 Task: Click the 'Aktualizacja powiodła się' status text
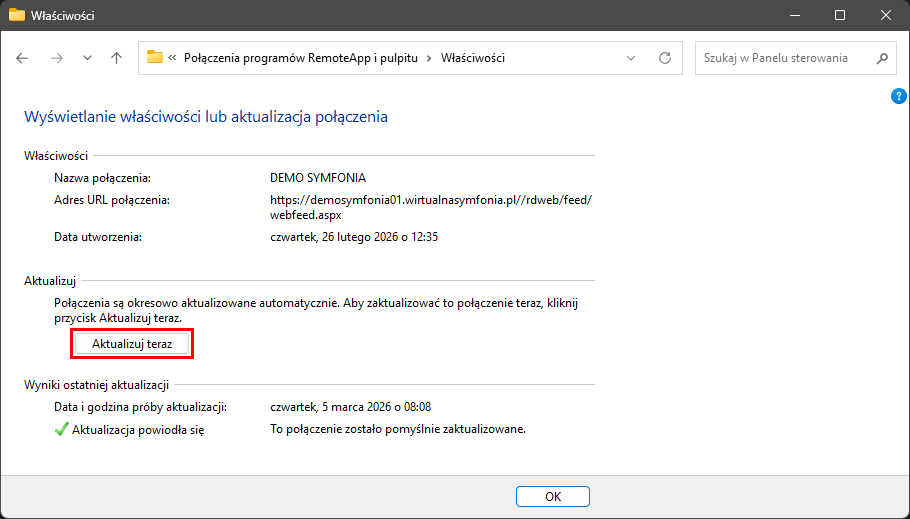point(138,430)
